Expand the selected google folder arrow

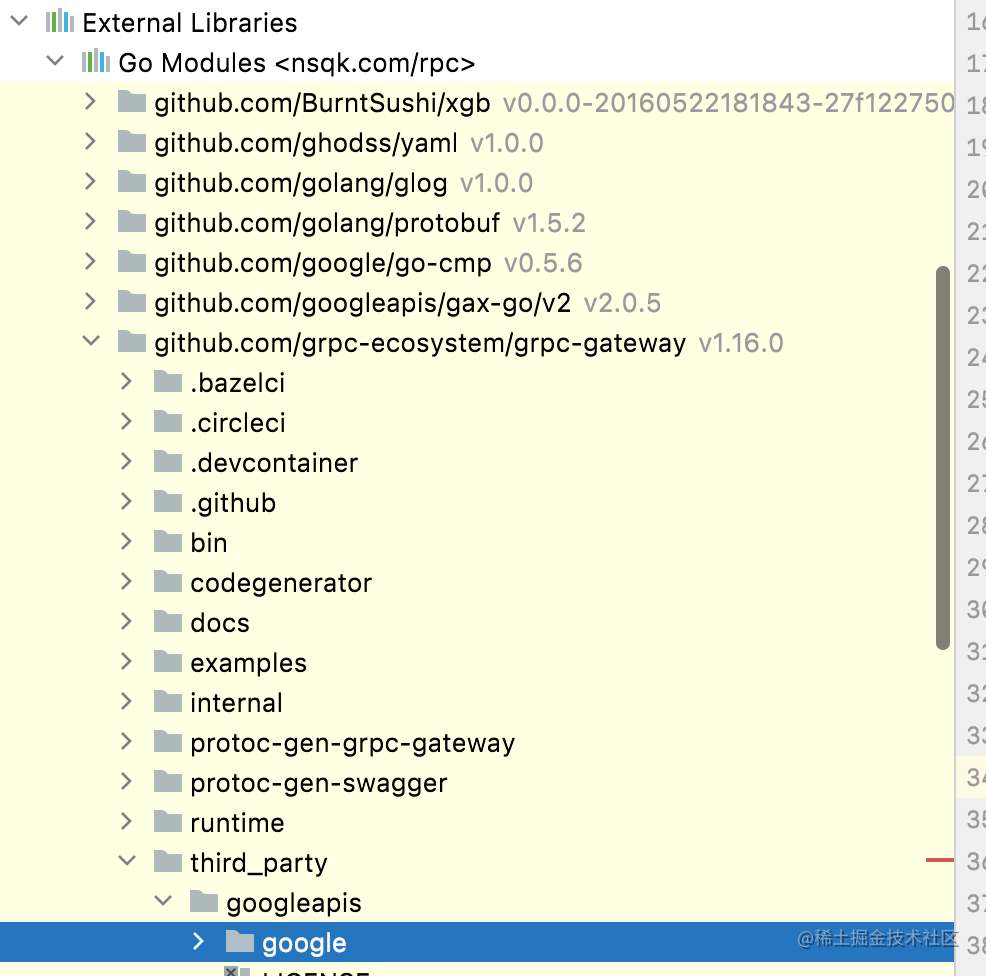[x=198, y=941]
